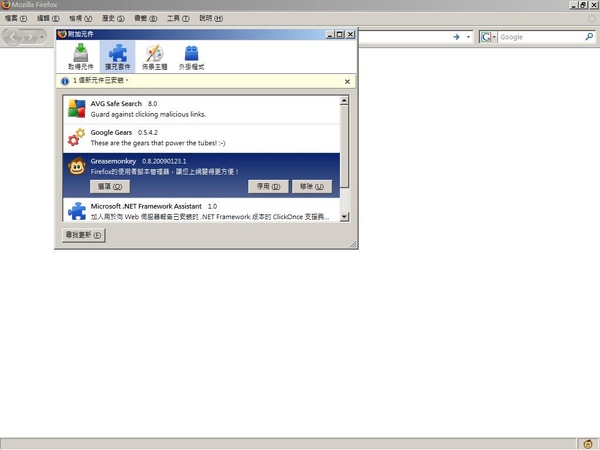Image resolution: width=600 pixels, height=450 pixels.
Task: Open the address bar URL history dropdown
Action: click(468, 37)
